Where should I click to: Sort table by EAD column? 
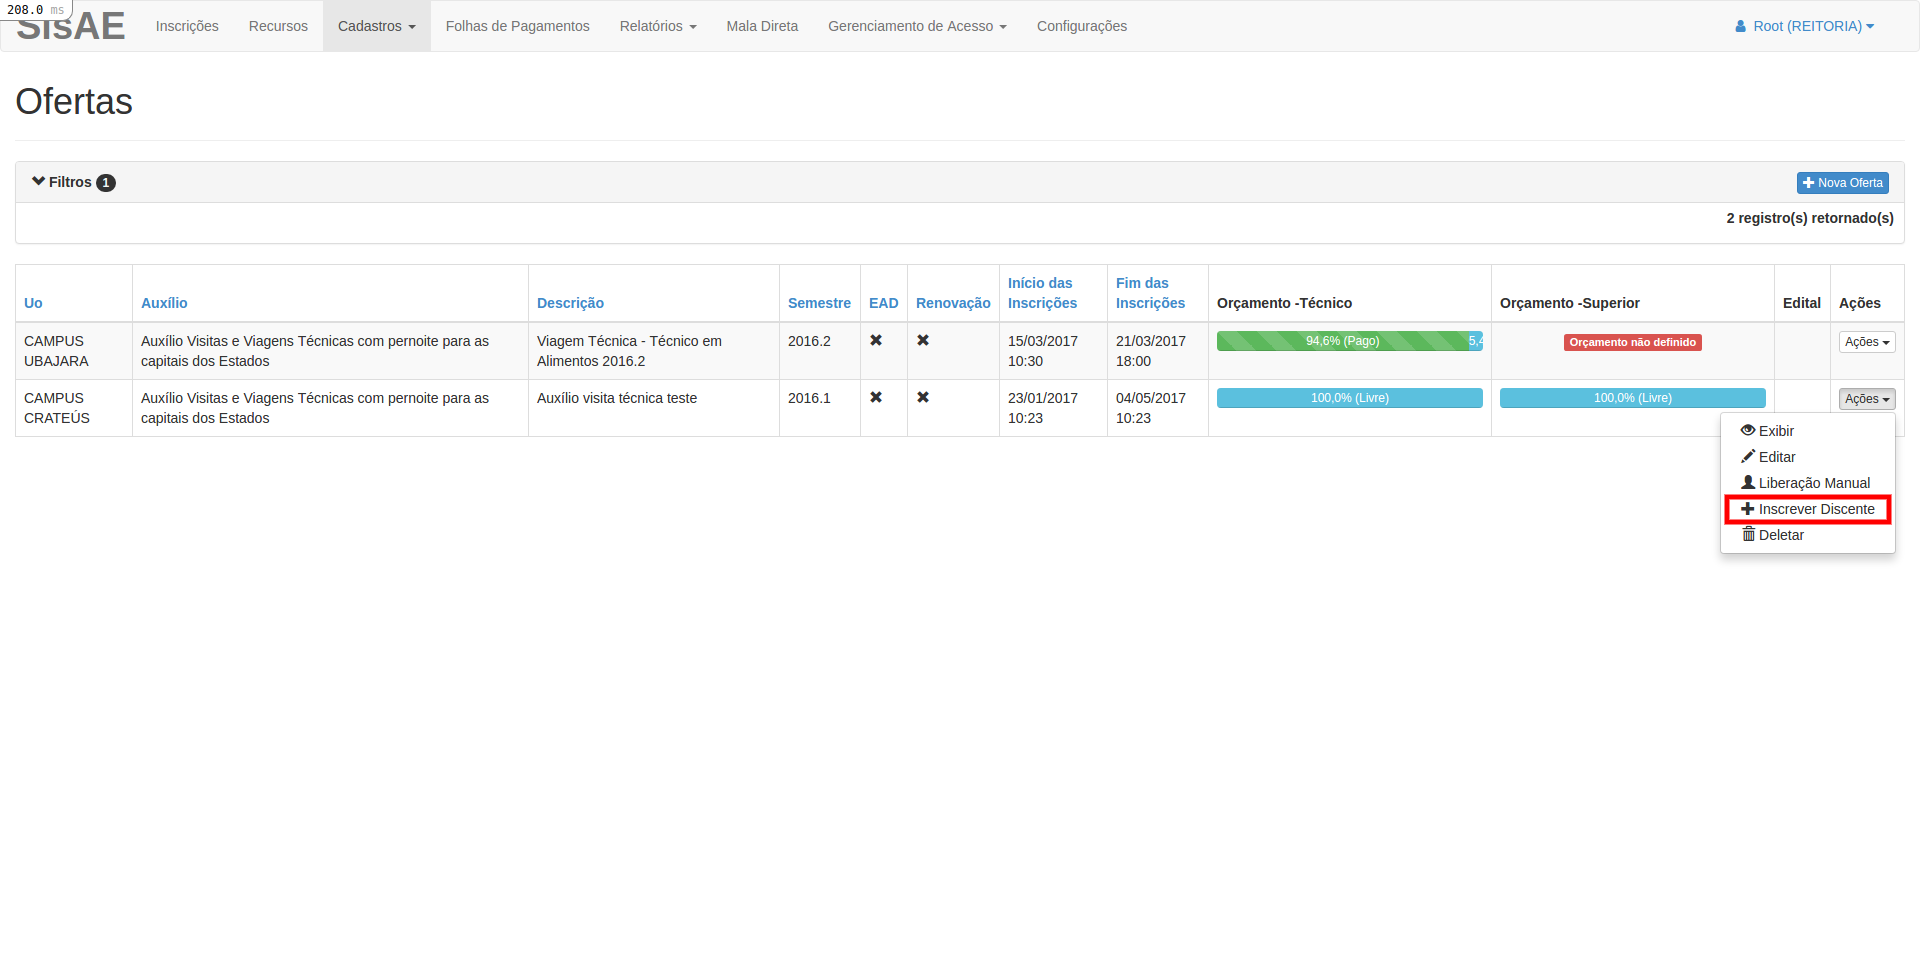point(884,303)
